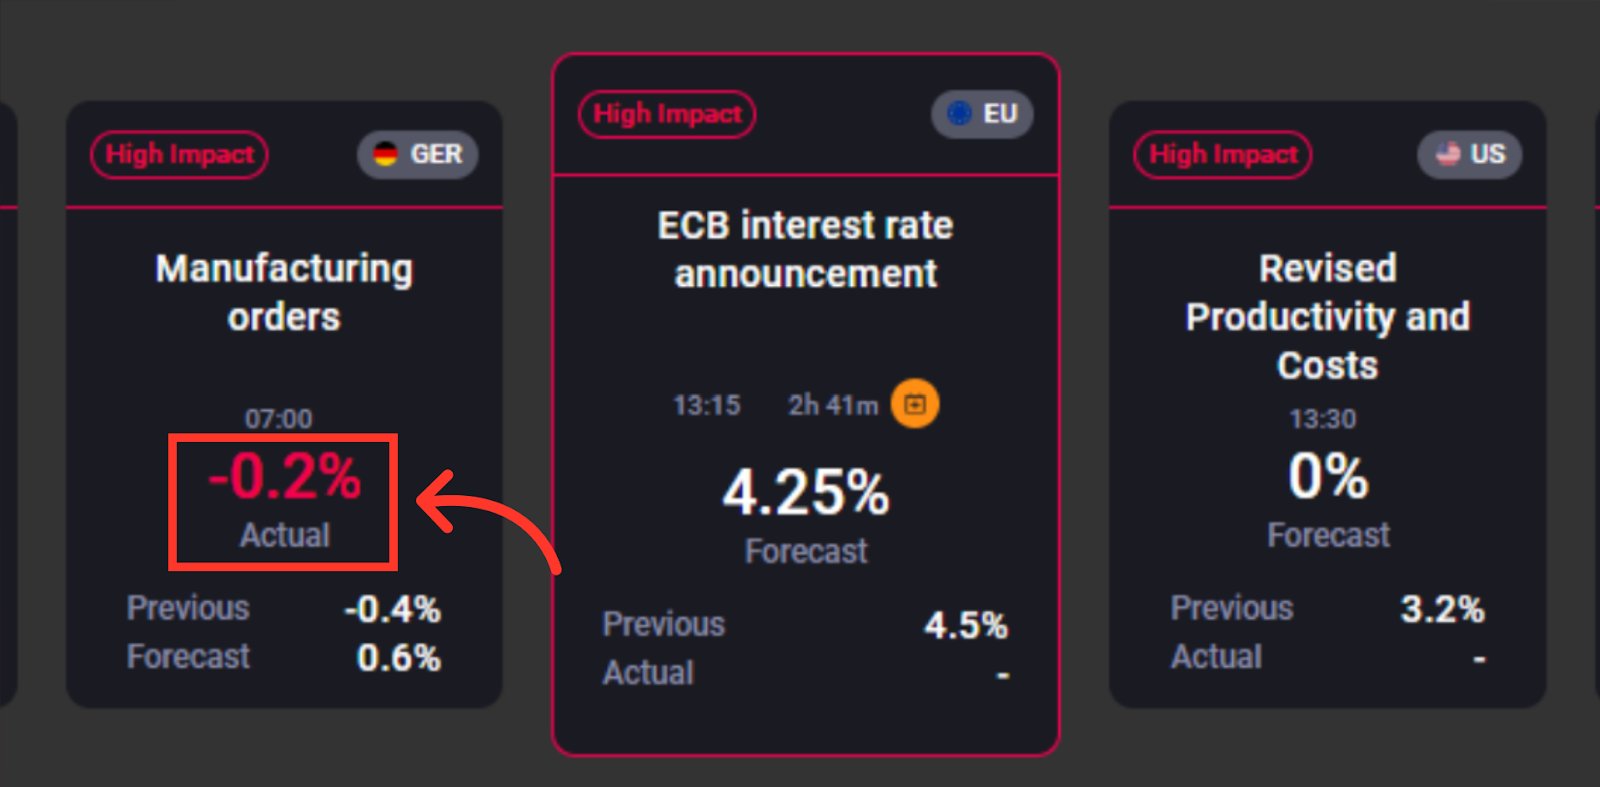Click High Impact badge on Manufacturing orders card
Screen dimensions: 1600x787
[x=180, y=154]
